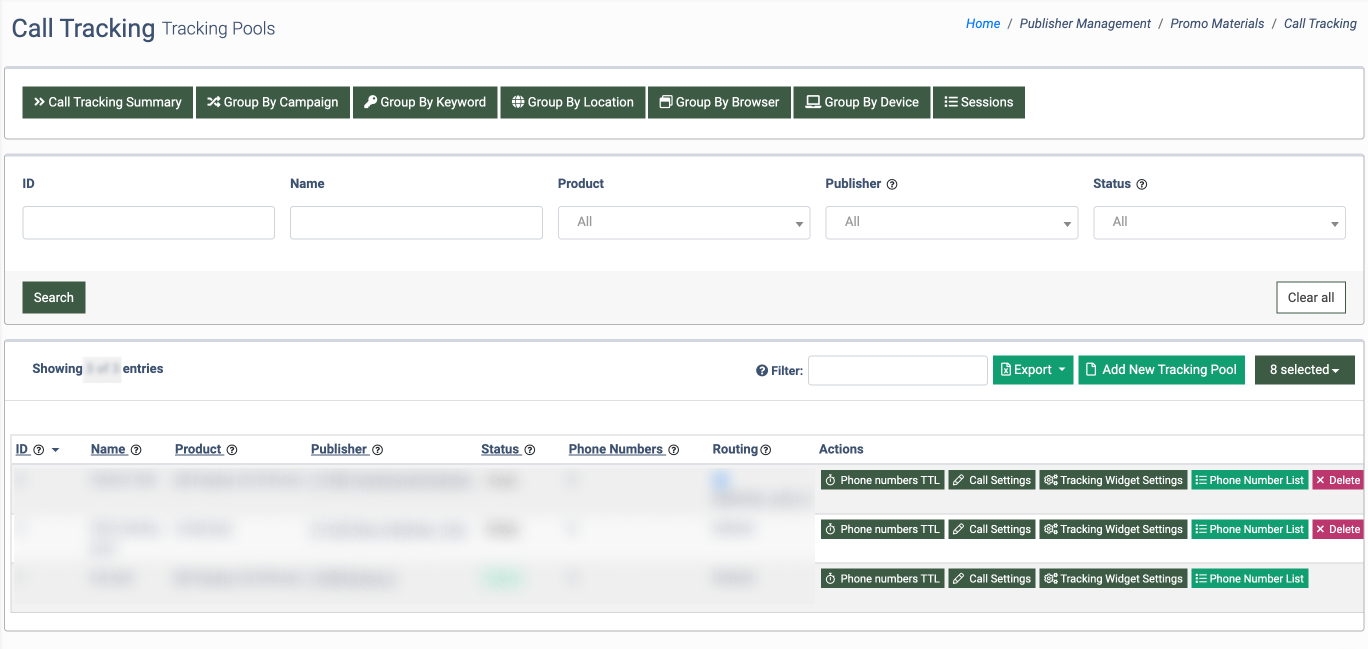Viewport: 1368px width, 649px height.
Task: Expand the Publisher dropdown filter
Action: point(951,222)
